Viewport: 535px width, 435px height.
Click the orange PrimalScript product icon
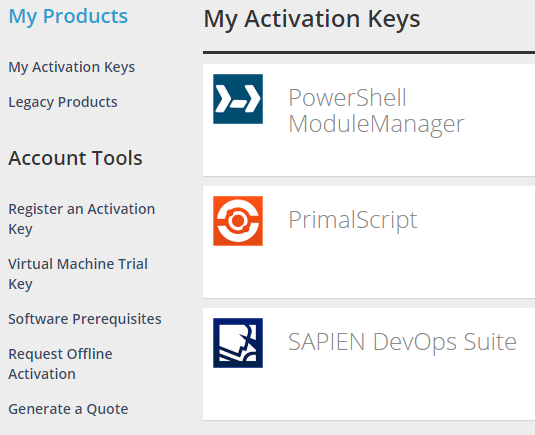tap(238, 221)
